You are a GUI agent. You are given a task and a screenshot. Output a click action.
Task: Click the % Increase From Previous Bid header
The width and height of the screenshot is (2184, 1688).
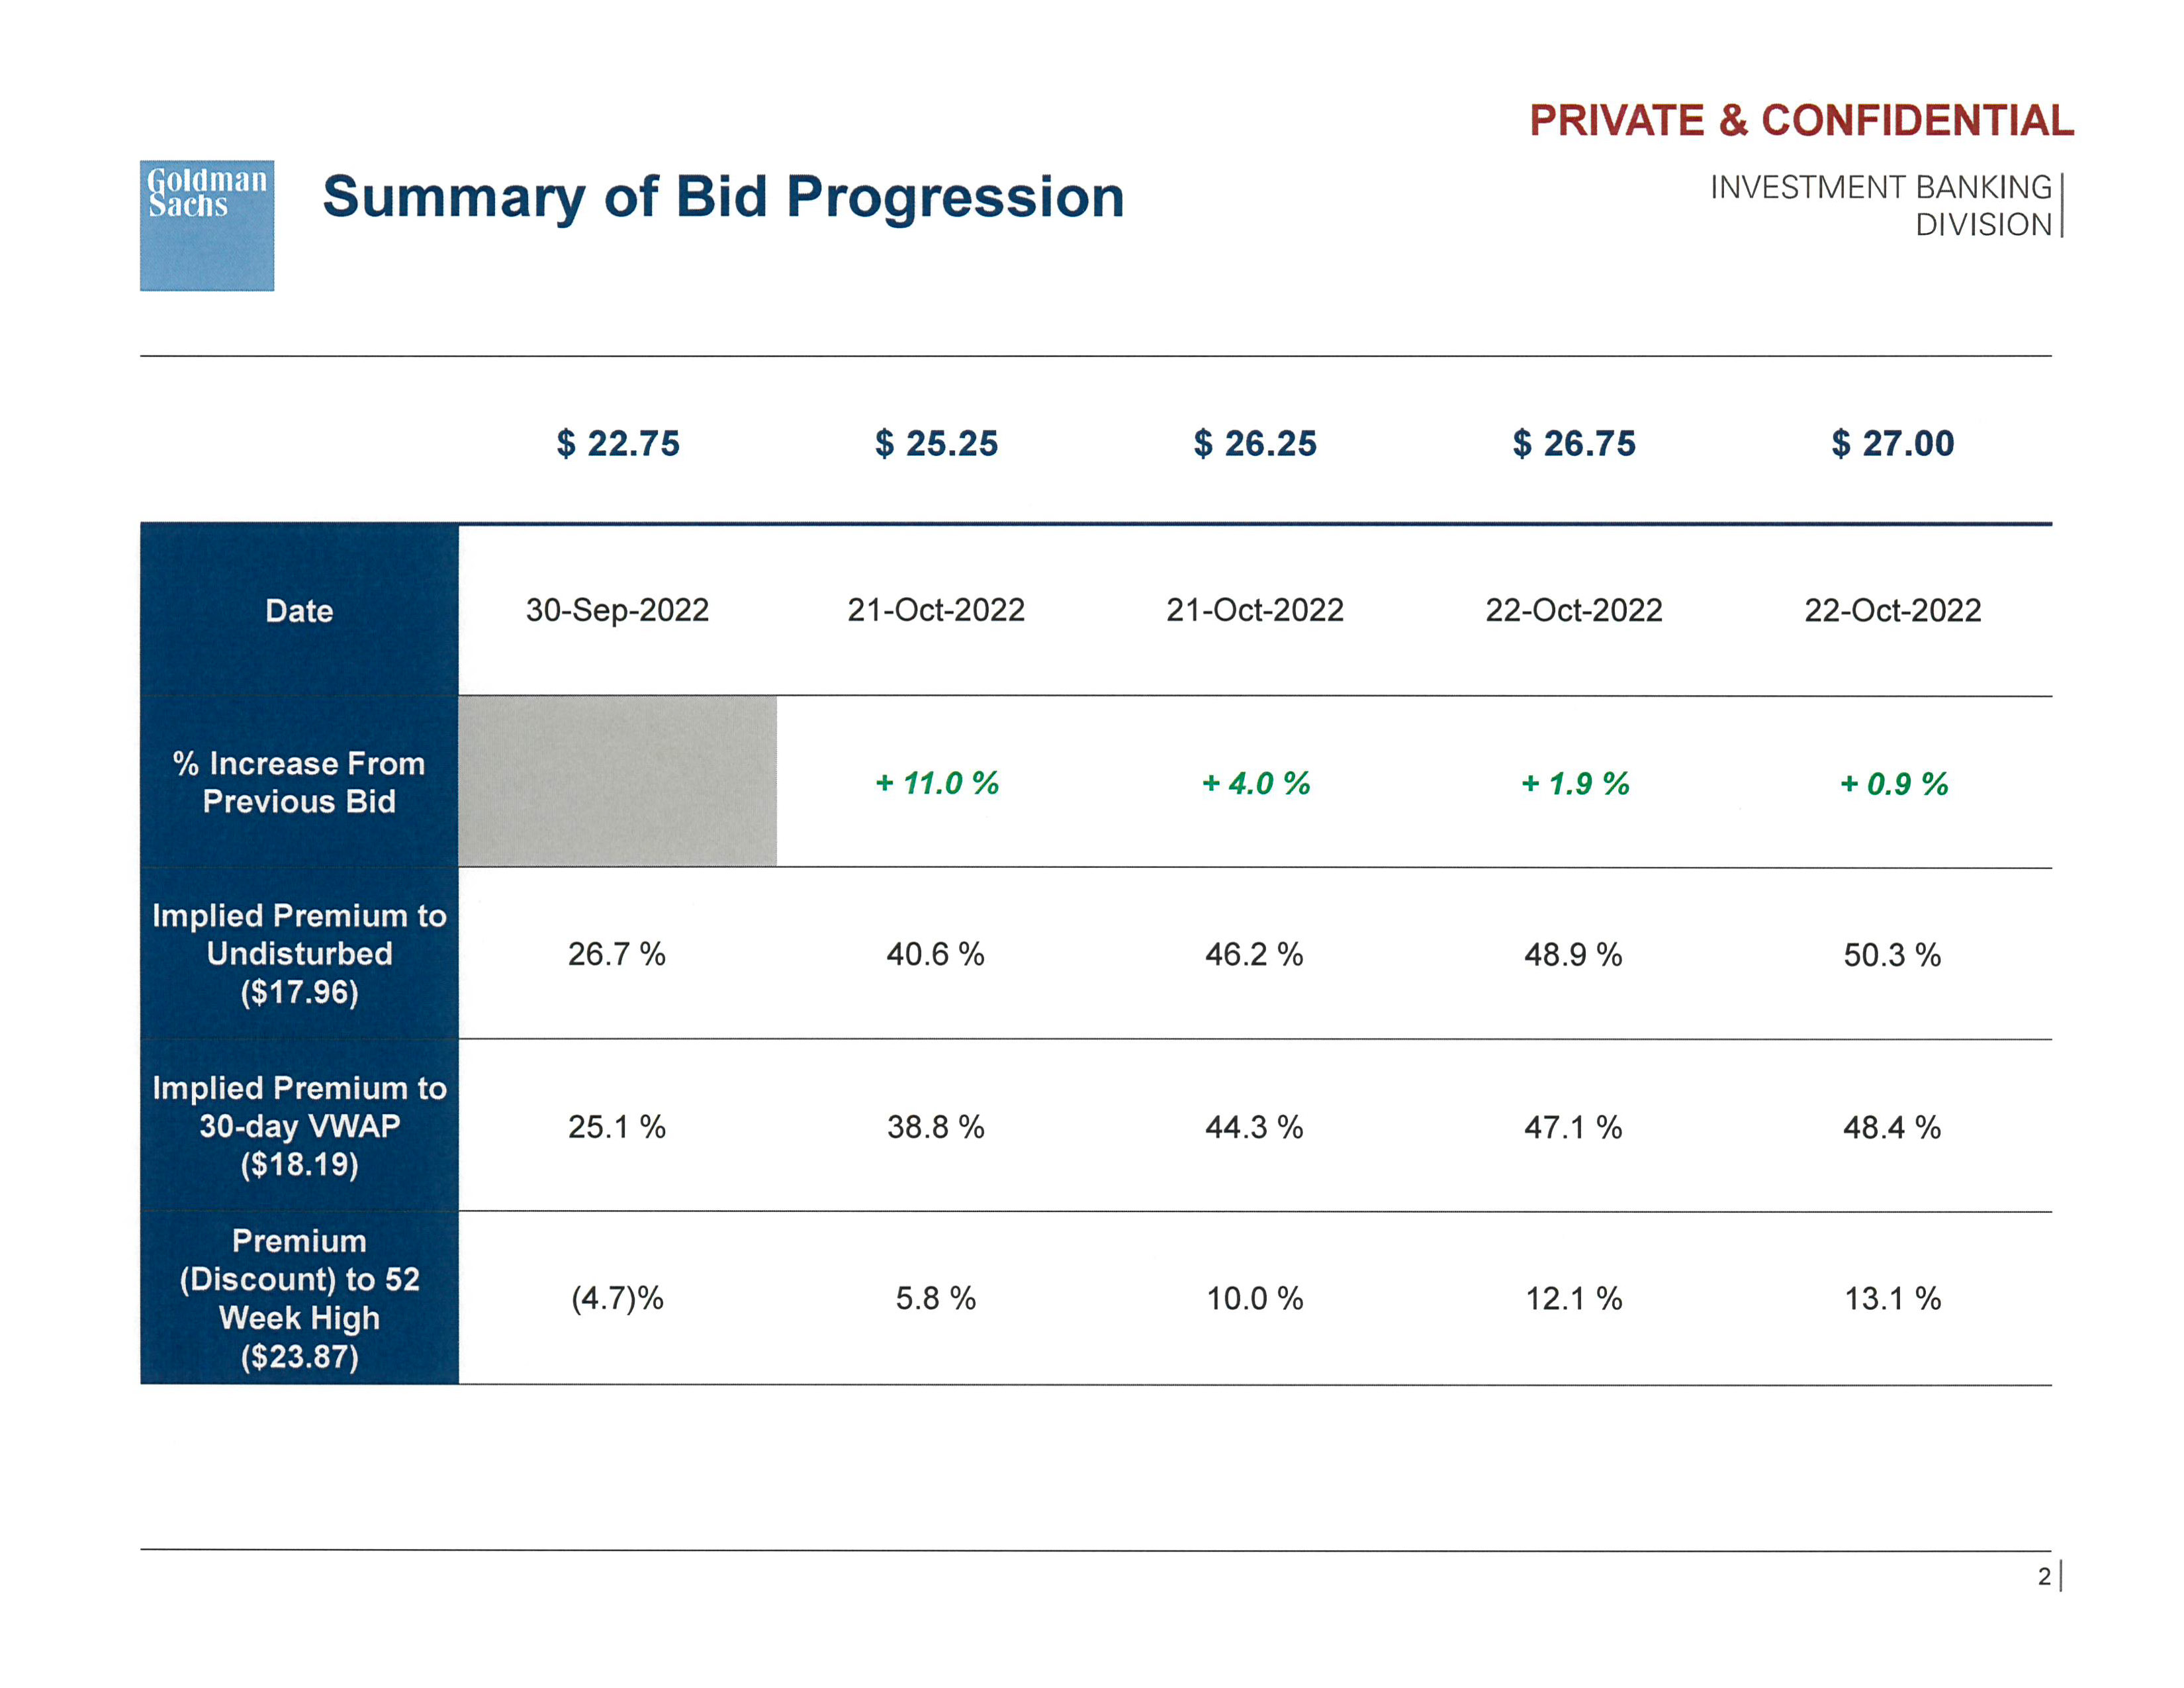(299, 782)
